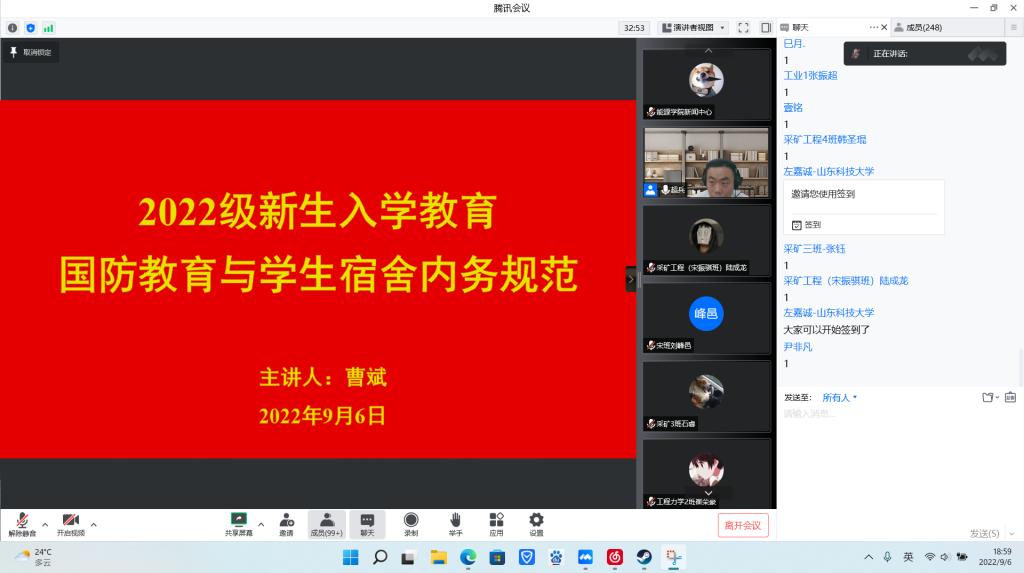Select the Chat (聊天) panel tab
Screen dimensions: 1024x573
point(800,27)
